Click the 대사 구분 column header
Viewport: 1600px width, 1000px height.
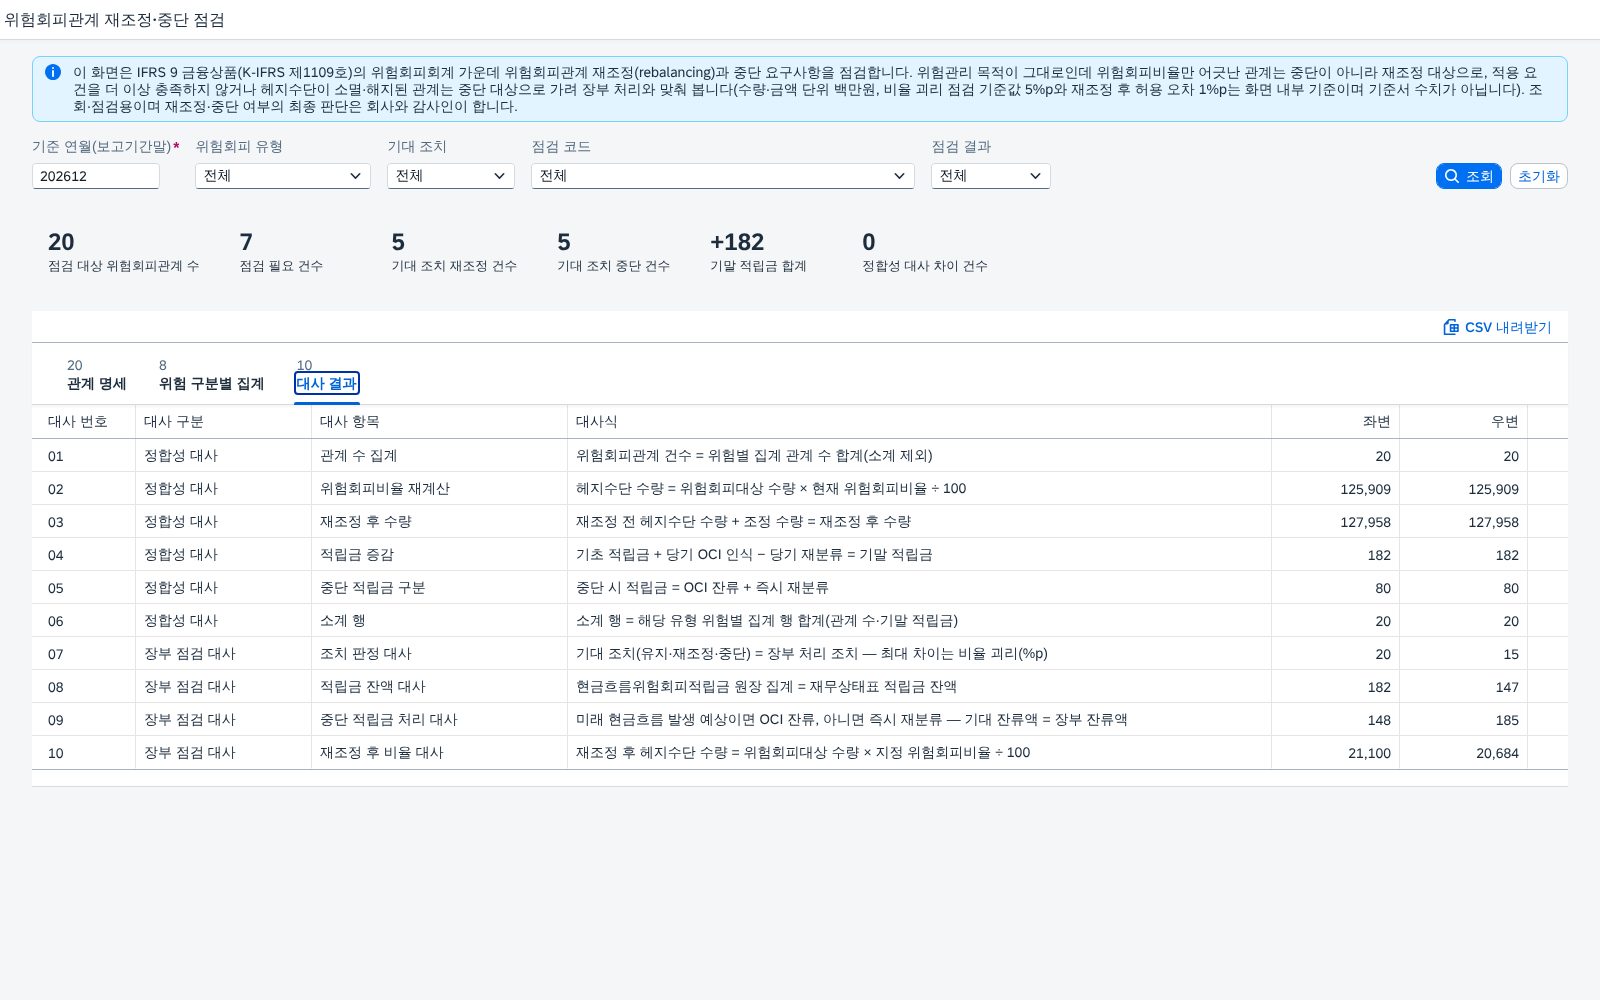click(224, 422)
